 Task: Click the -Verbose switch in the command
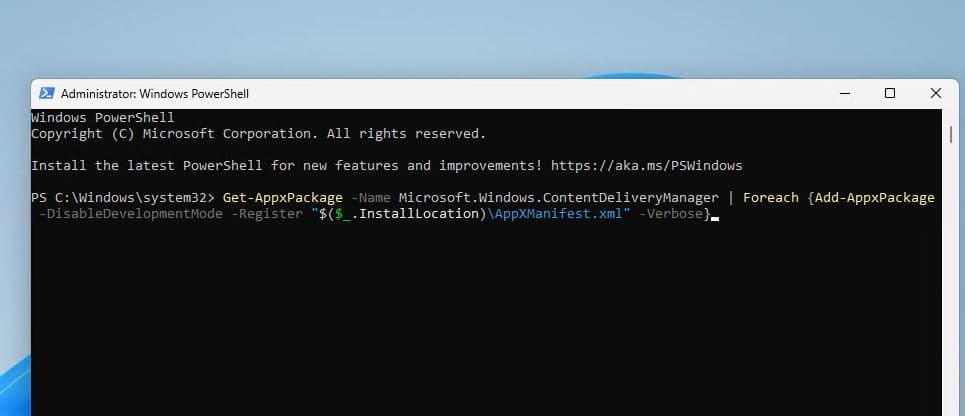[671, 215]
